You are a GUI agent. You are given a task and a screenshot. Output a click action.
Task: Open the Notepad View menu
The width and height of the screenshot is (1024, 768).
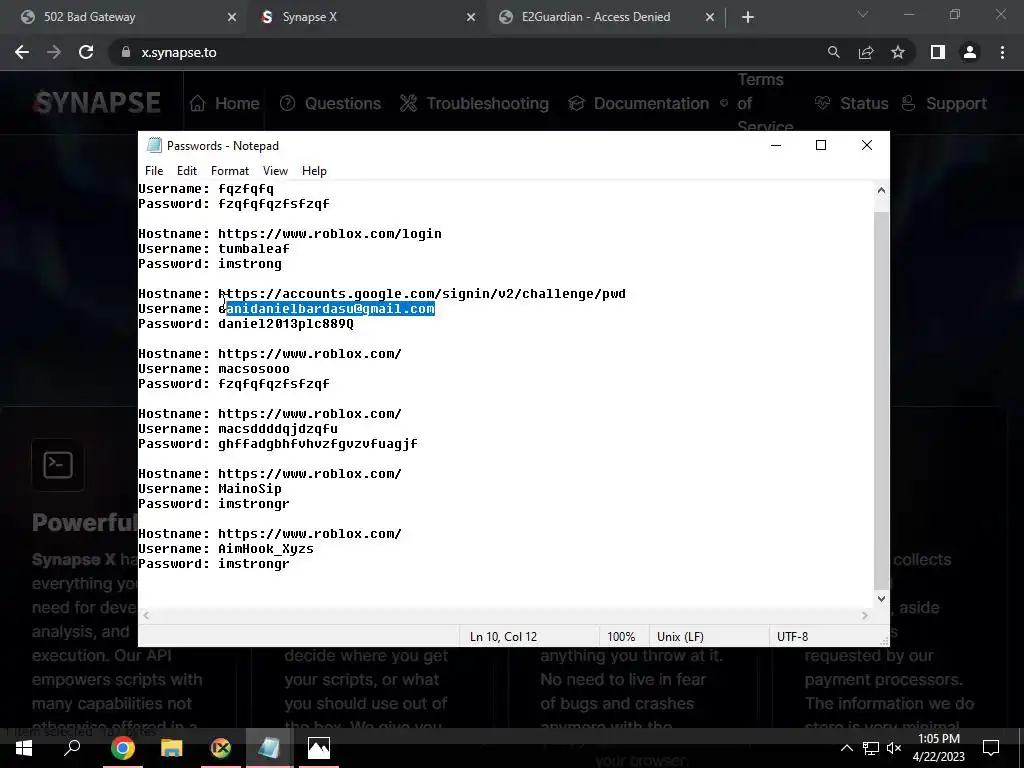(x=275, y=170)
